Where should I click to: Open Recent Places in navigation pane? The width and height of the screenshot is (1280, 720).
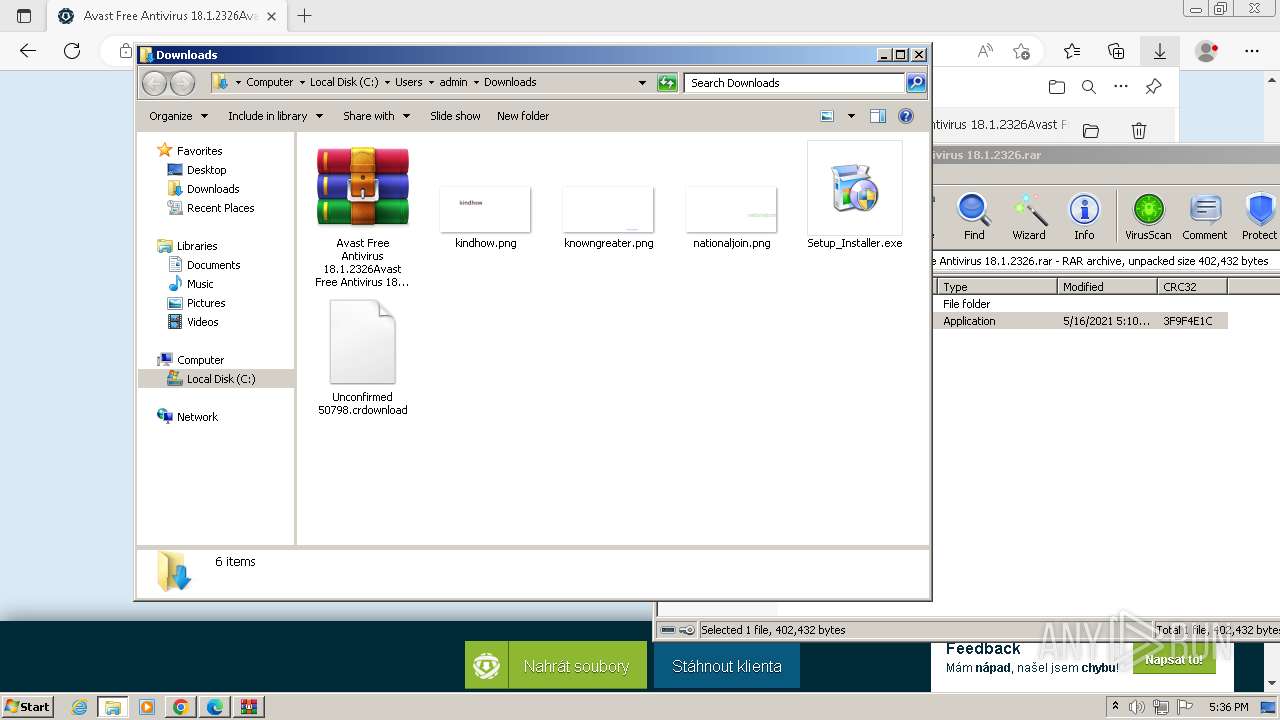point(220,208)
